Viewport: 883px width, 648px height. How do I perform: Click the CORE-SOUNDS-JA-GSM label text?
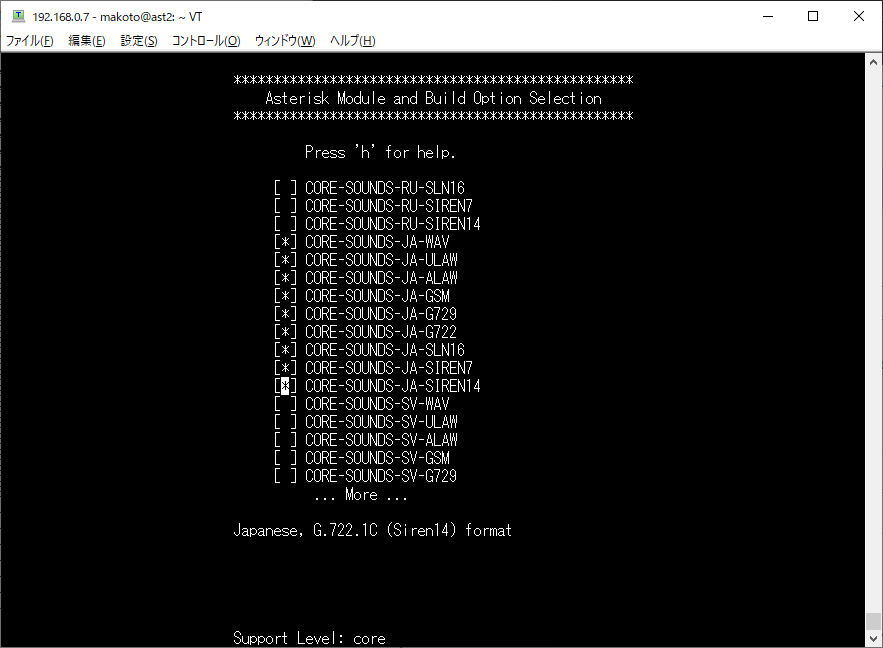(x=377, y=296)
